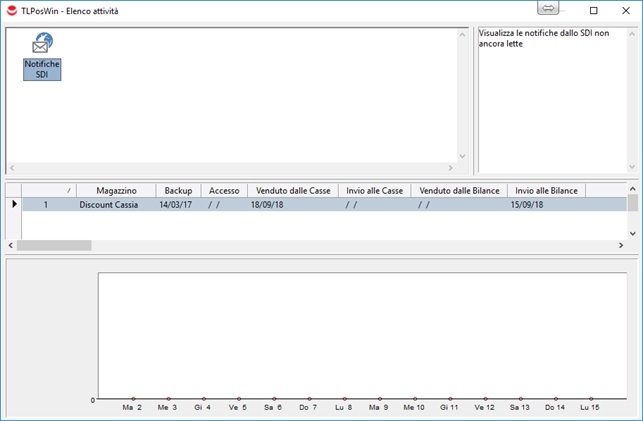Select the row indicator arrow in the grid
The width and height of the screenshot is (643, 421).
tap(14, 204)
